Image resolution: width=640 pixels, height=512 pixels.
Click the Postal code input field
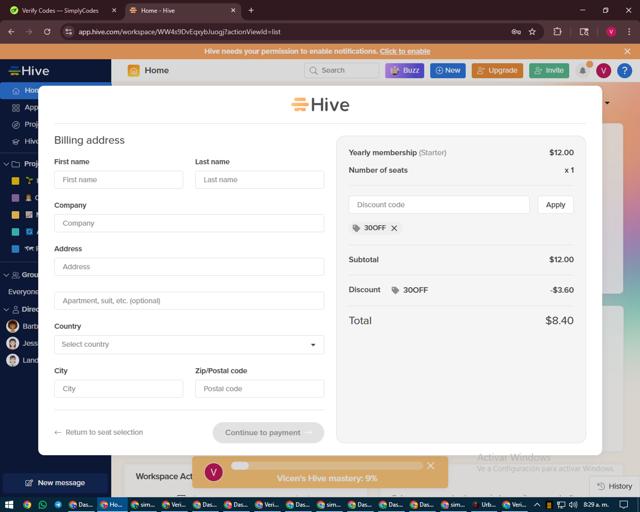(260, 389)
